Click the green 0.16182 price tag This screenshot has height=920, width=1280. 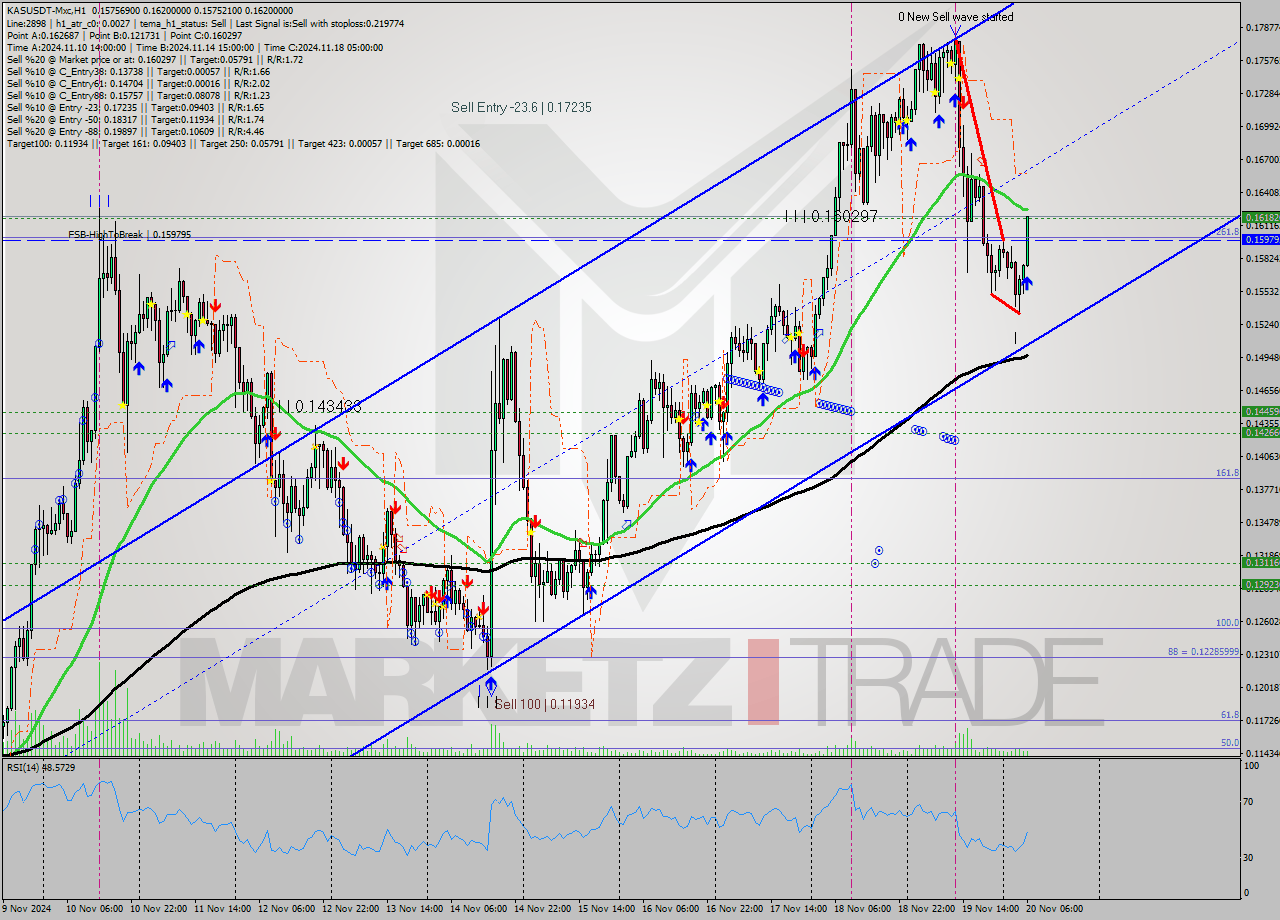(1261, 216)
